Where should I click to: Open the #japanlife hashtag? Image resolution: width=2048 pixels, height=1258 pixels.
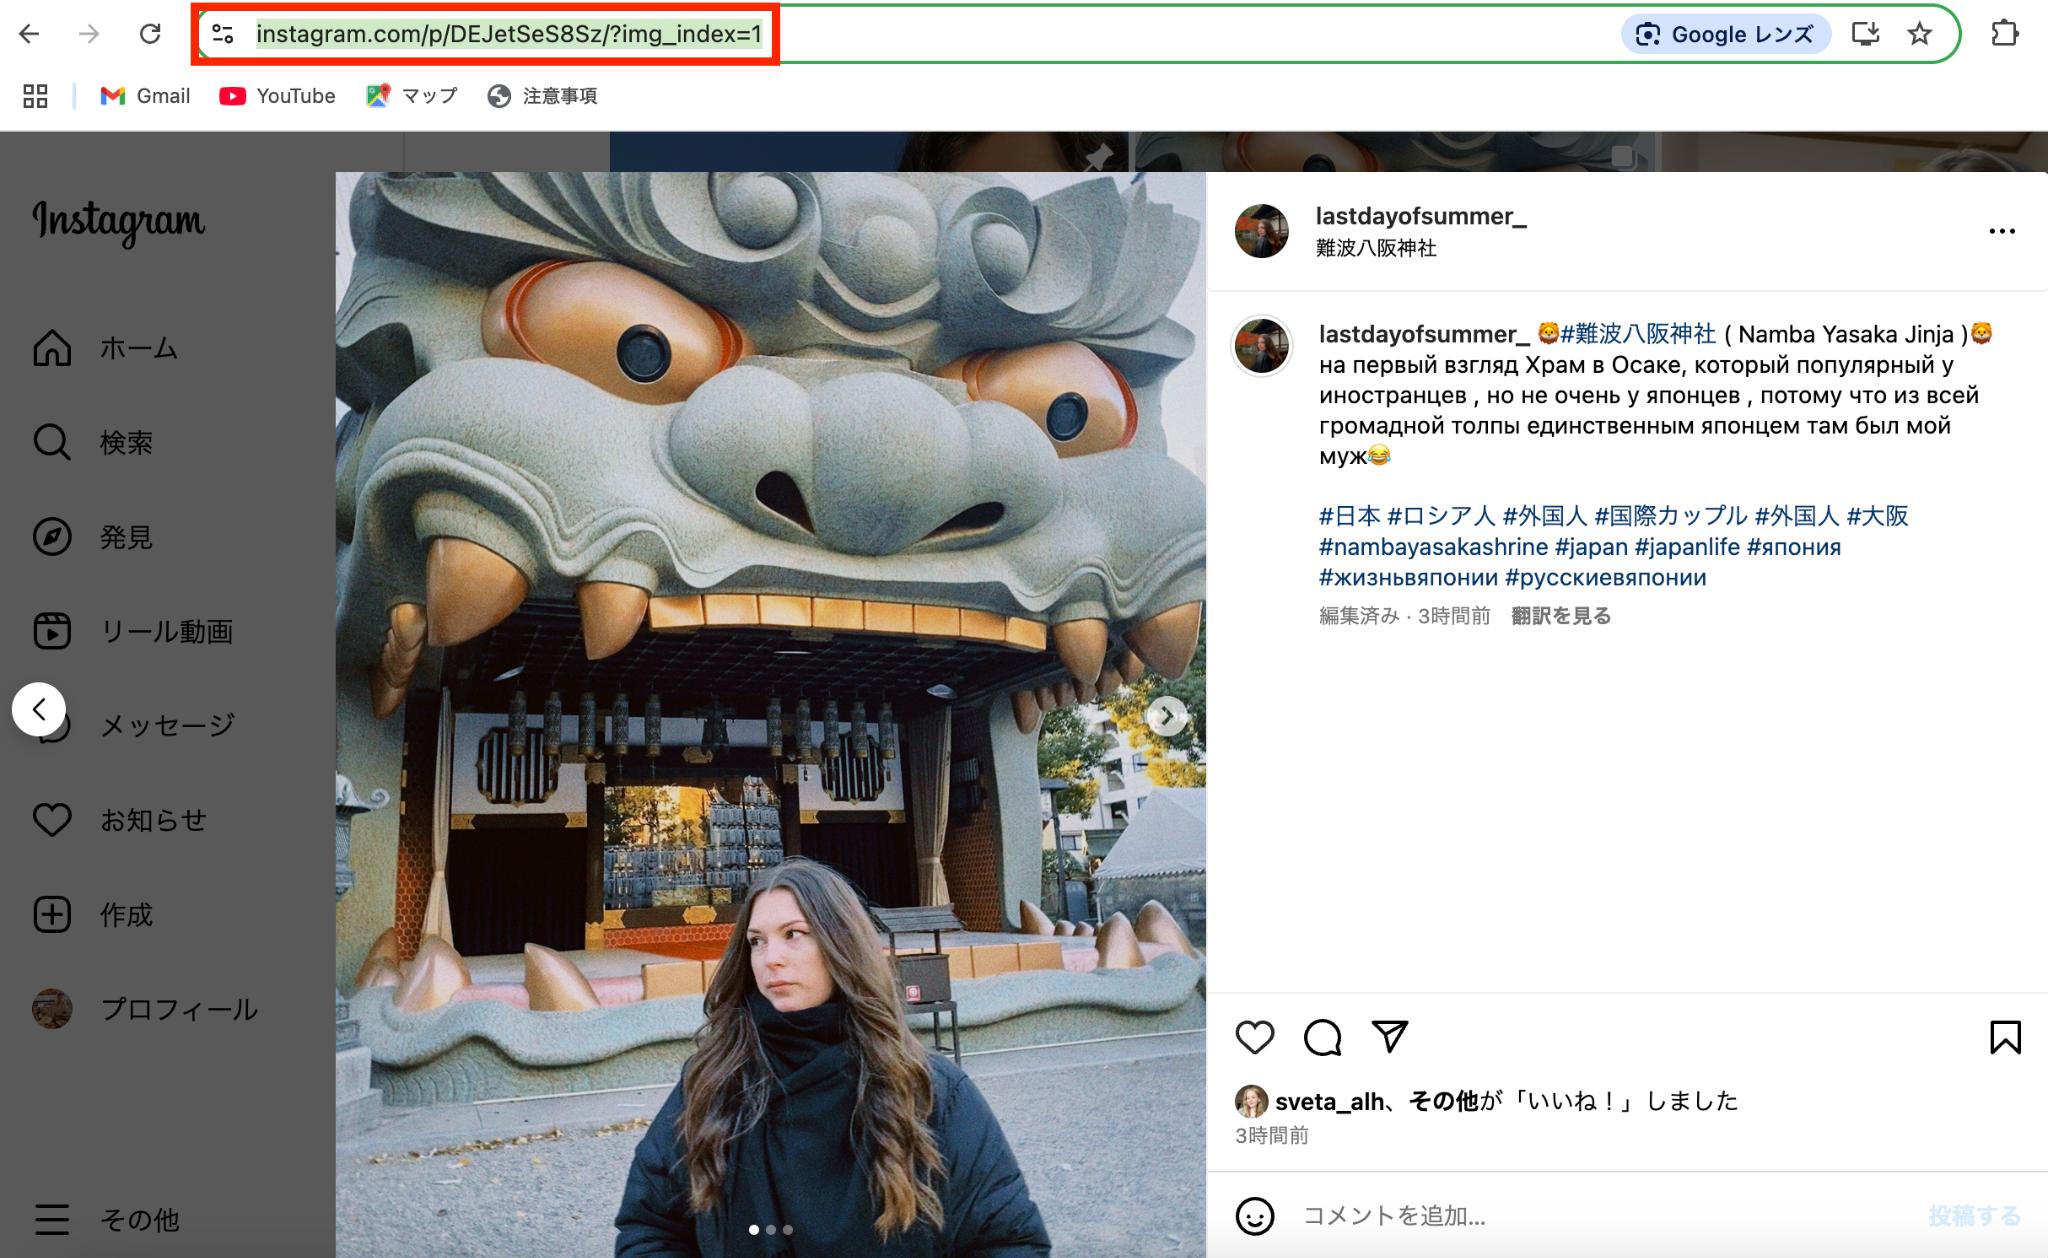coord(1687,547)
